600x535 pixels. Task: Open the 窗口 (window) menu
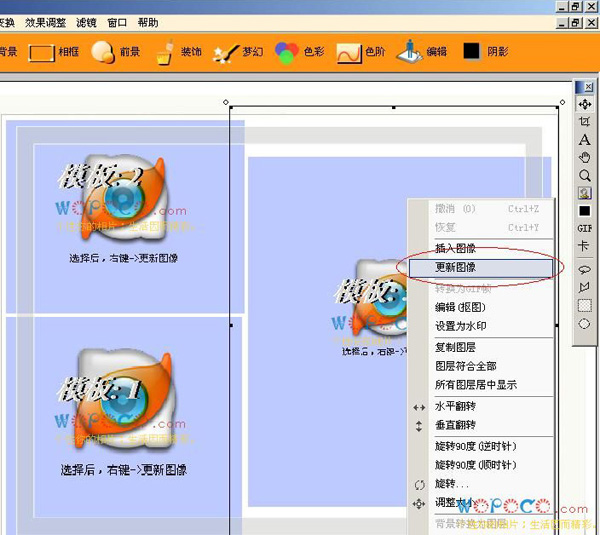click(x=117, y=23)
